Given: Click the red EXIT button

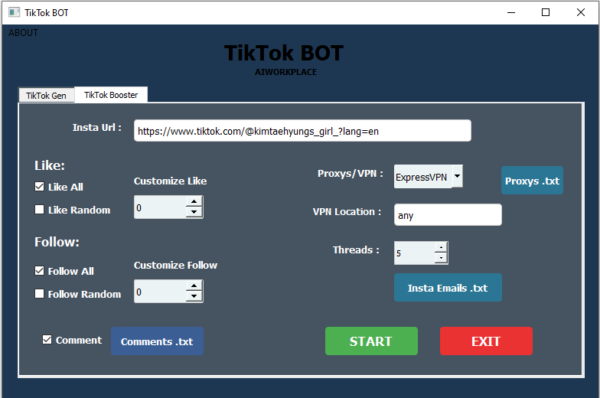Looking at the screenshot, I should [486, 341].
